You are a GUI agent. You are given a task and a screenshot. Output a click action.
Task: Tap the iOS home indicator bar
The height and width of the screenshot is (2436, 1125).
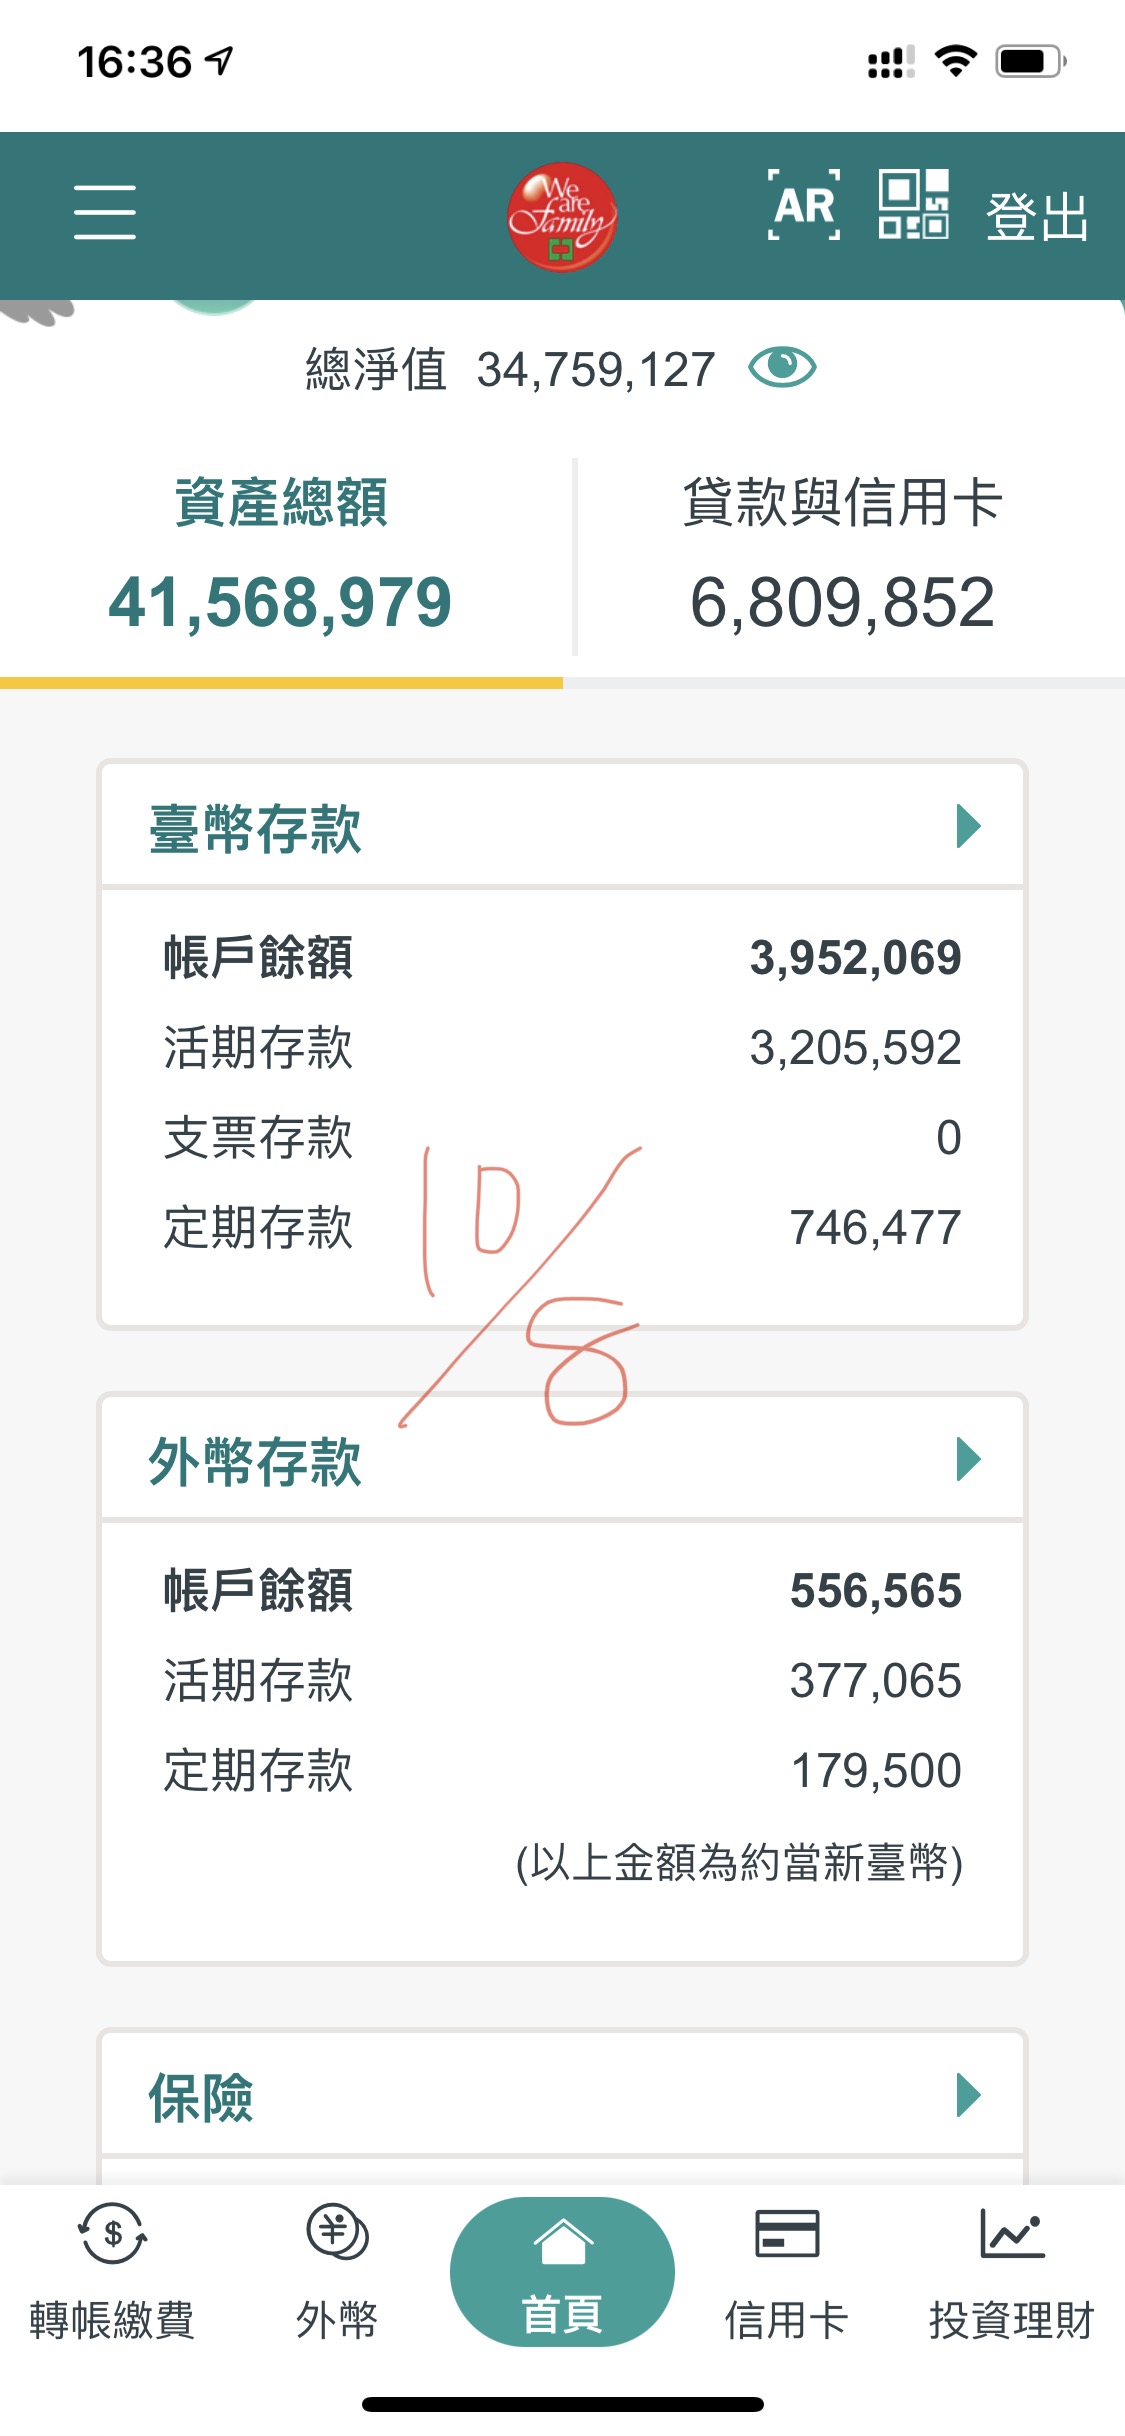pos(562,2404)
